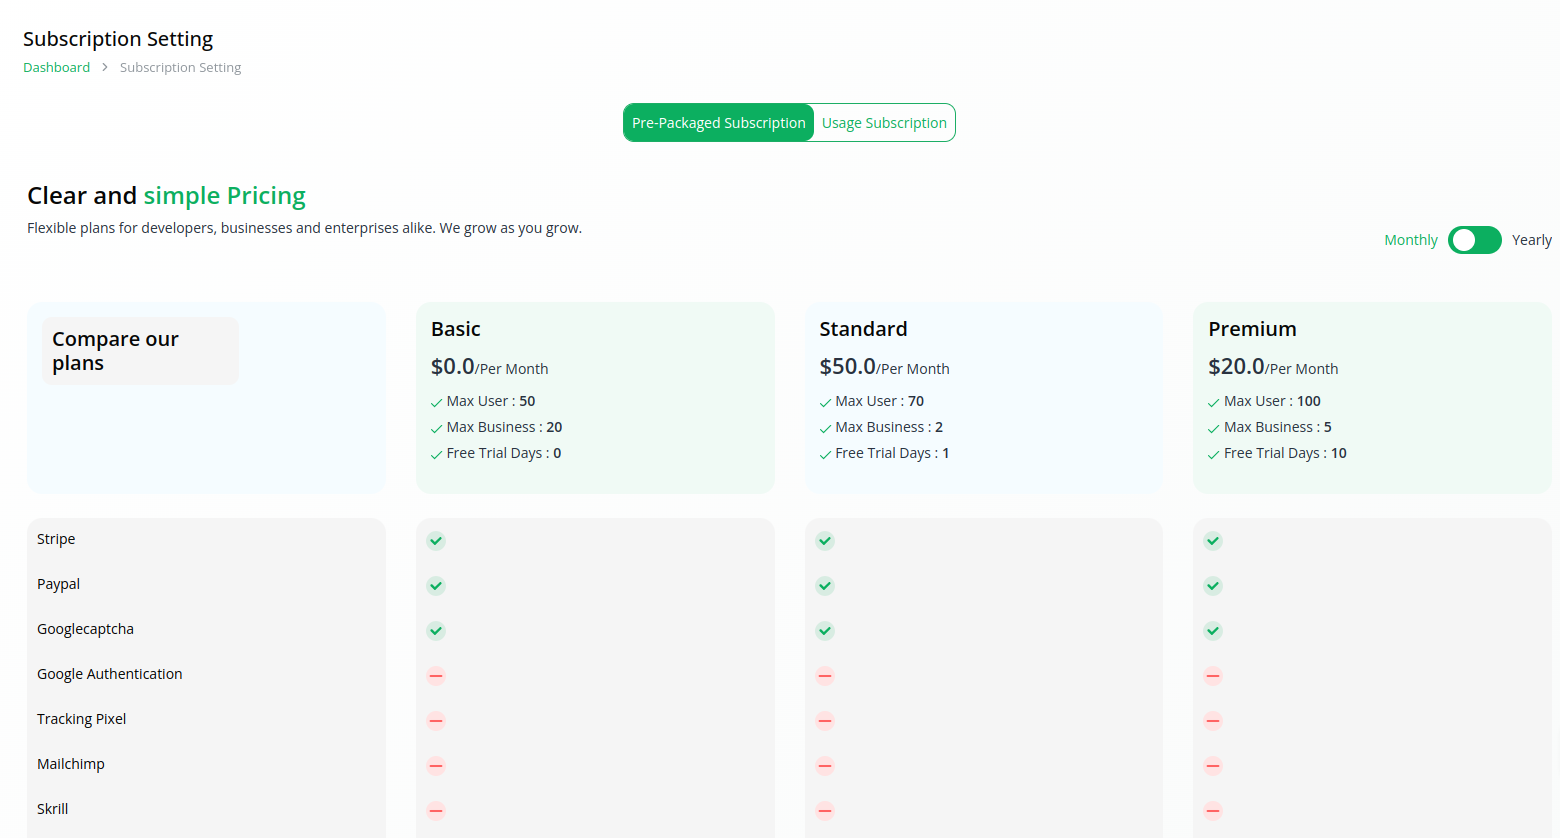Click Basic plan Max Business : 20
1560x838 pixels.
tap(497, 427)
